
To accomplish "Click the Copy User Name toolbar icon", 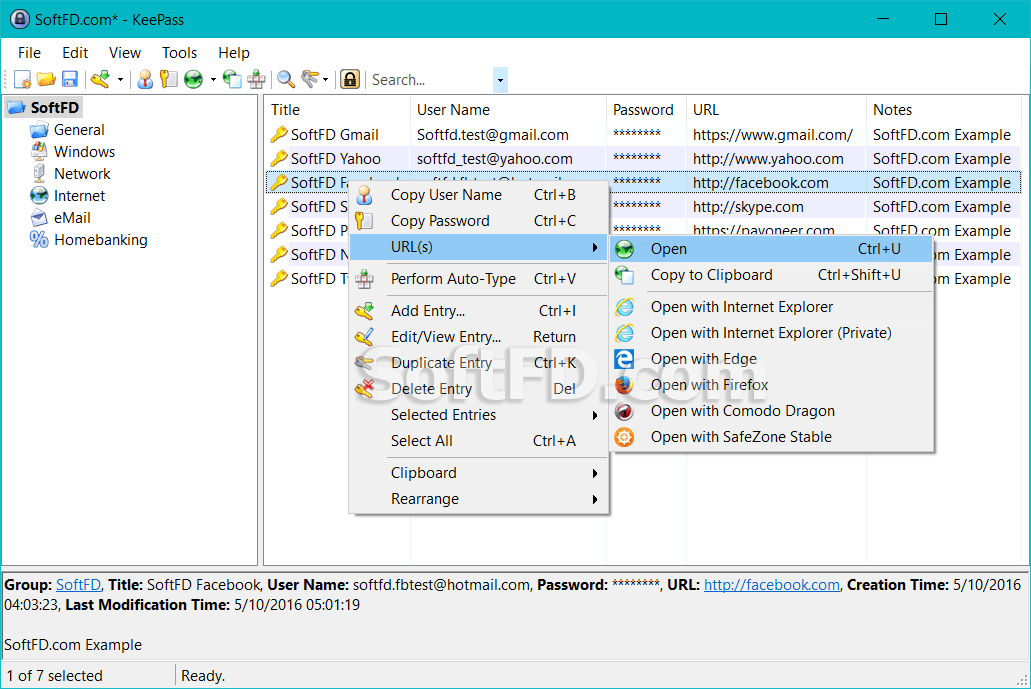I will click(x=145, y=80).
